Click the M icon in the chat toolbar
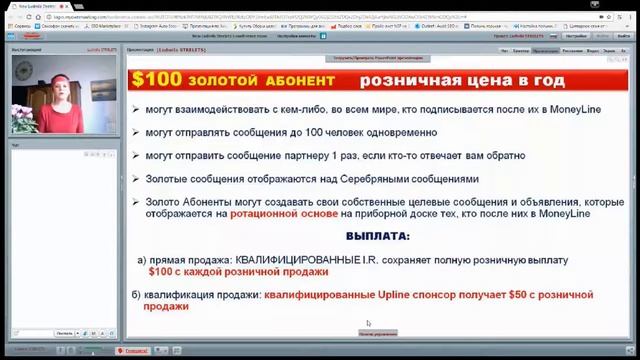This screenshot has height=360, width=640. click(94, 333)
